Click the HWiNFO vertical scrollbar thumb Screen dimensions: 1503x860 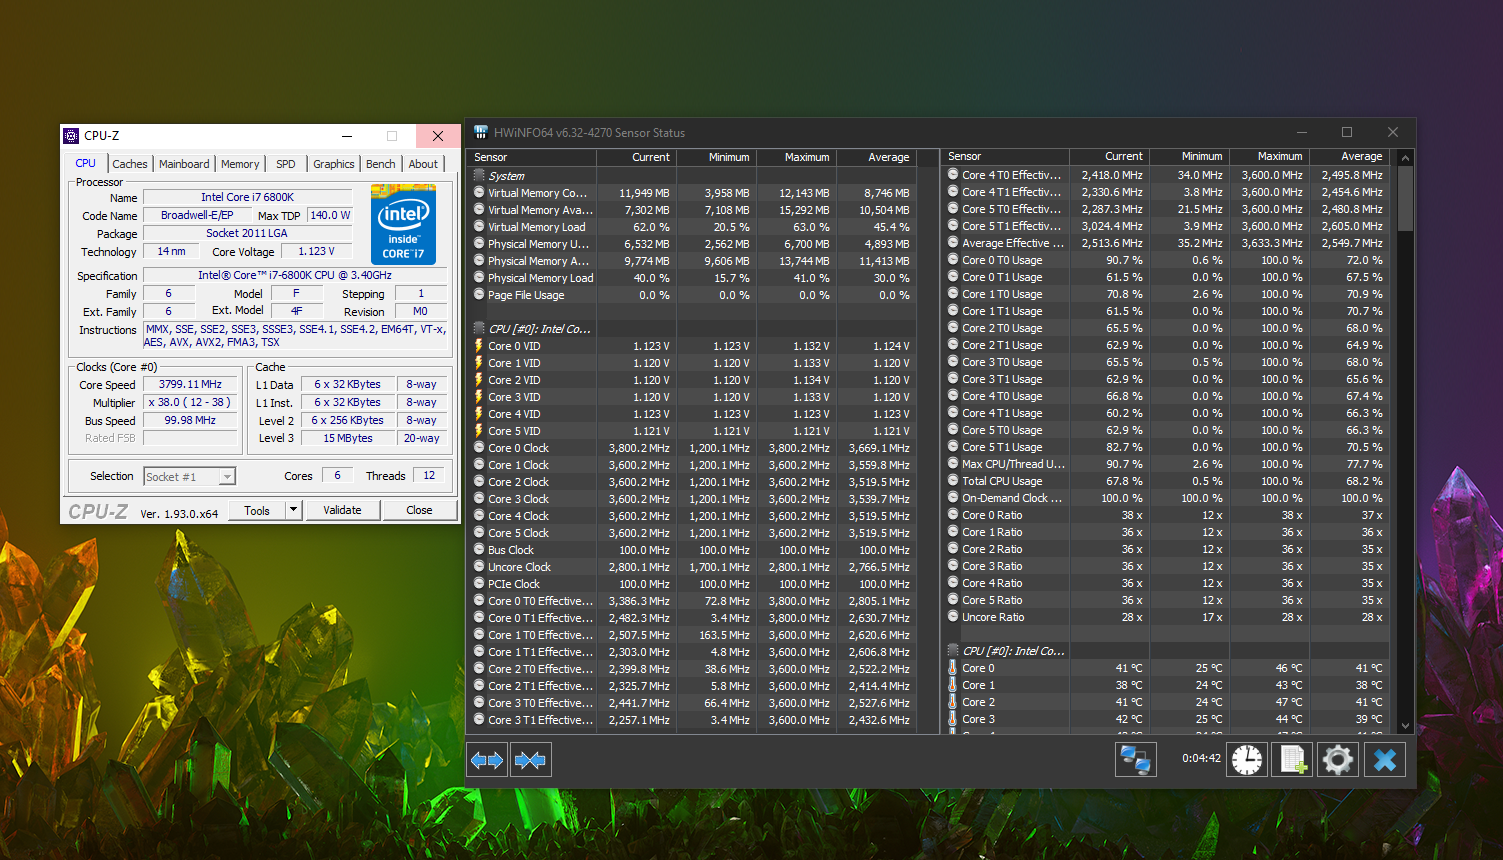(1405, 198)
